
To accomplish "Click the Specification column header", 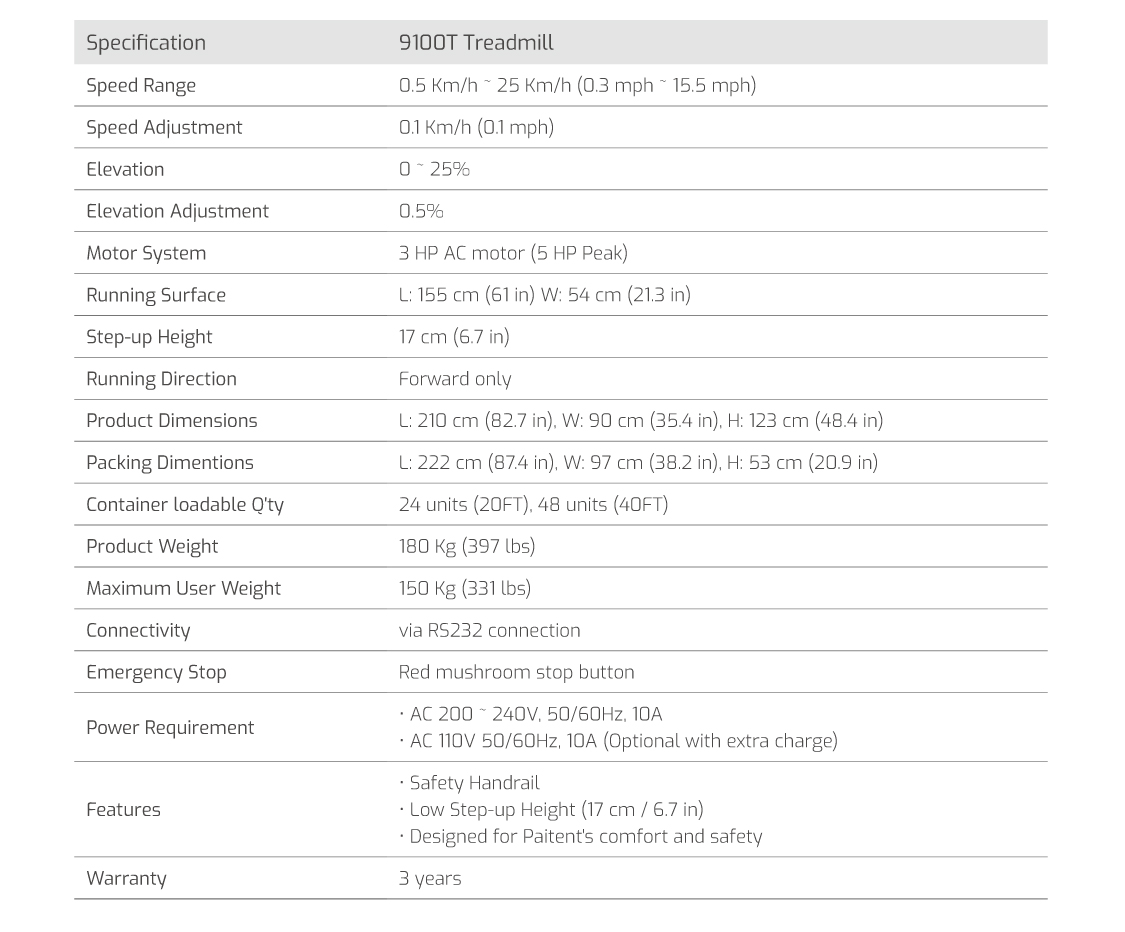I will (146, 43).
